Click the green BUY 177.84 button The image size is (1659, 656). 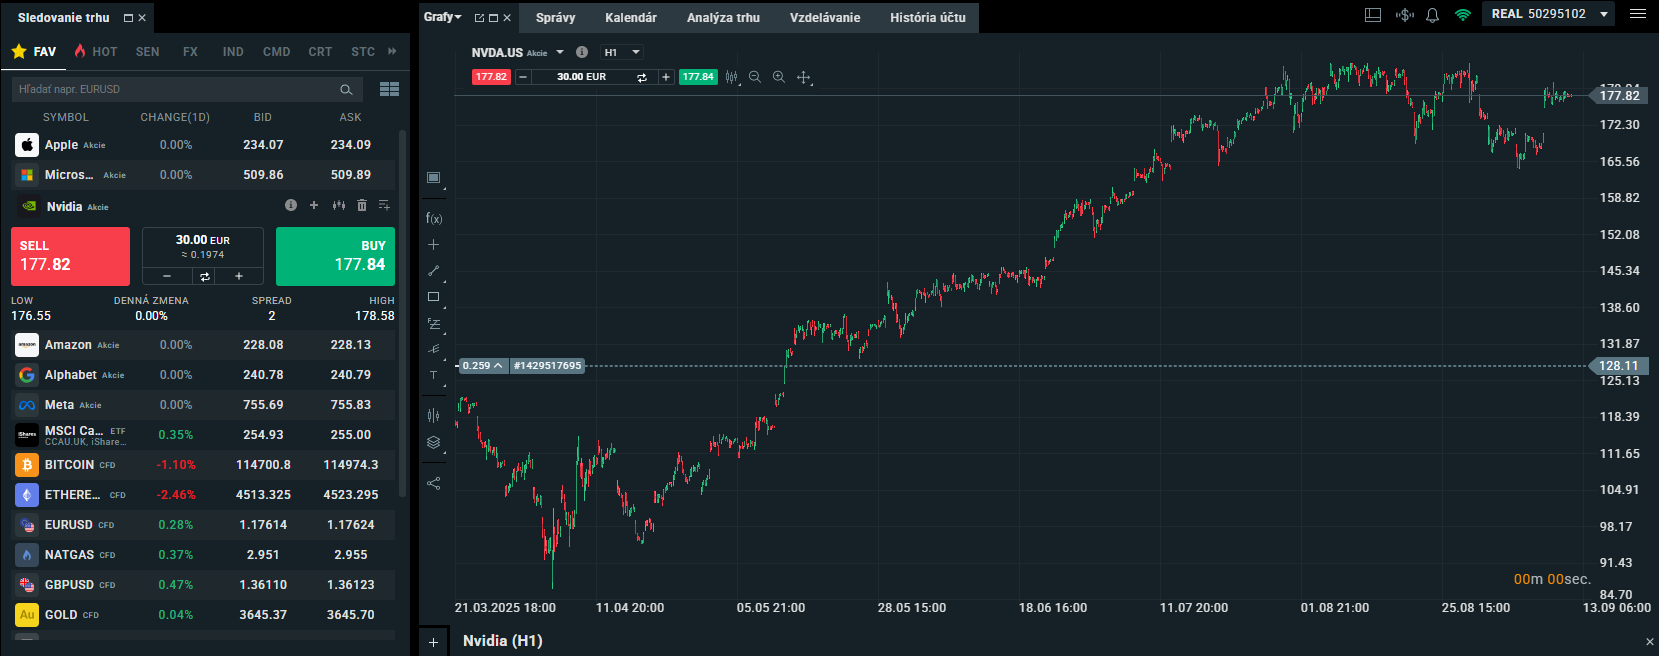(x=336, y=256)
